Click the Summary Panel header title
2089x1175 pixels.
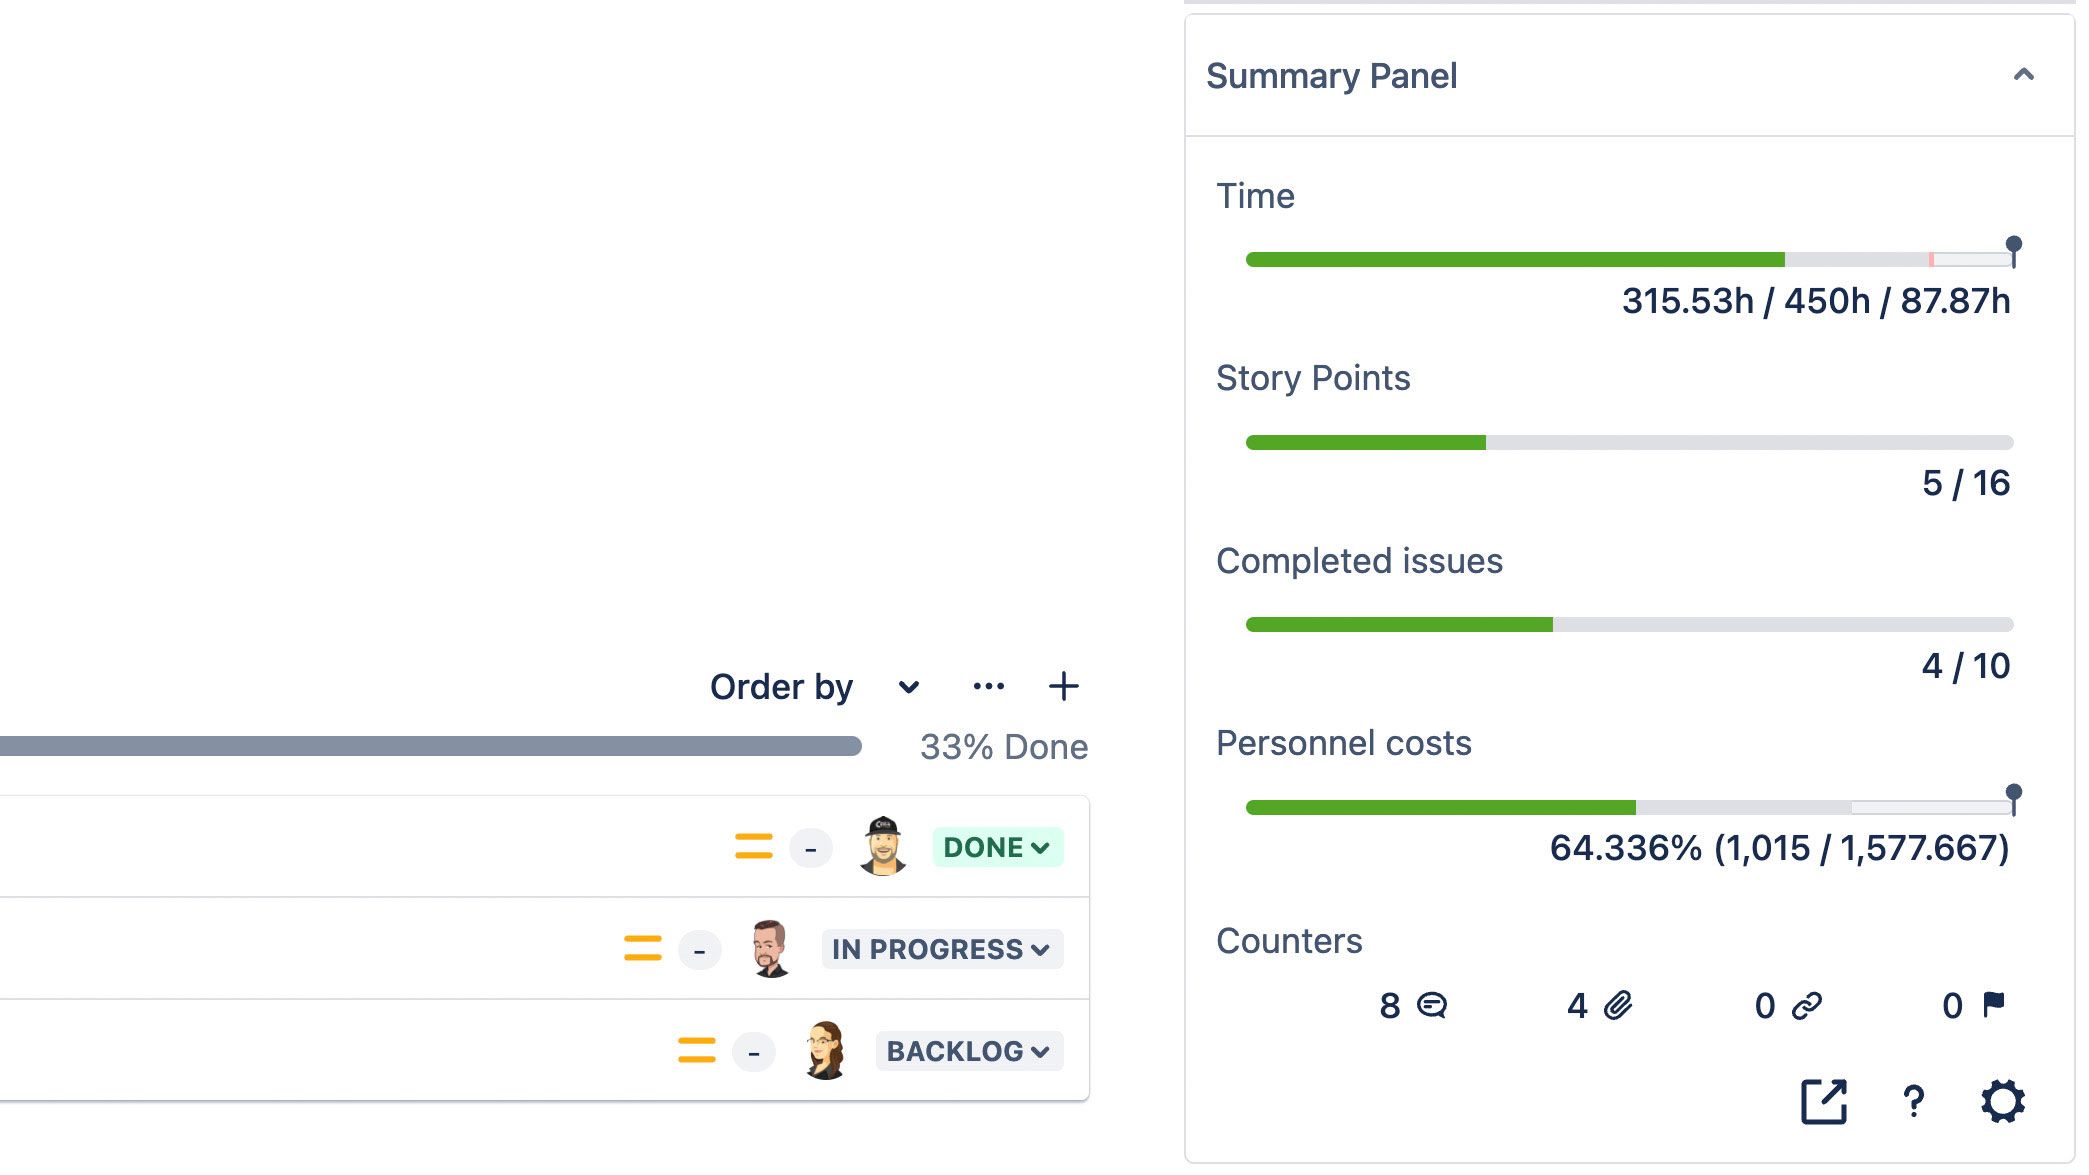(x=1331, y=76)
